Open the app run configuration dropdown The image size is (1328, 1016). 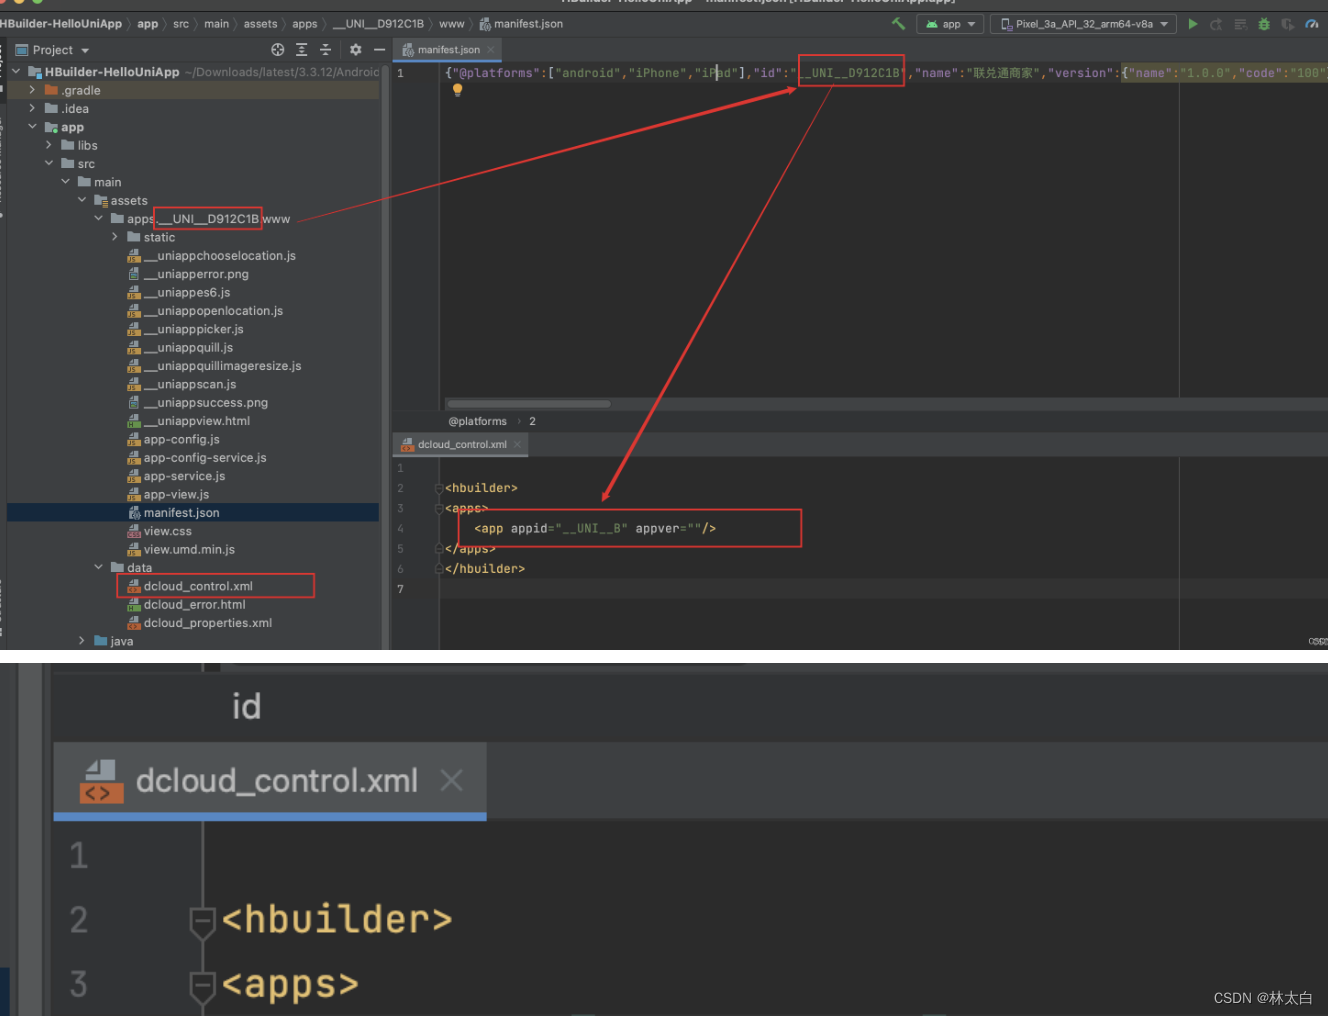click(950, 24)
